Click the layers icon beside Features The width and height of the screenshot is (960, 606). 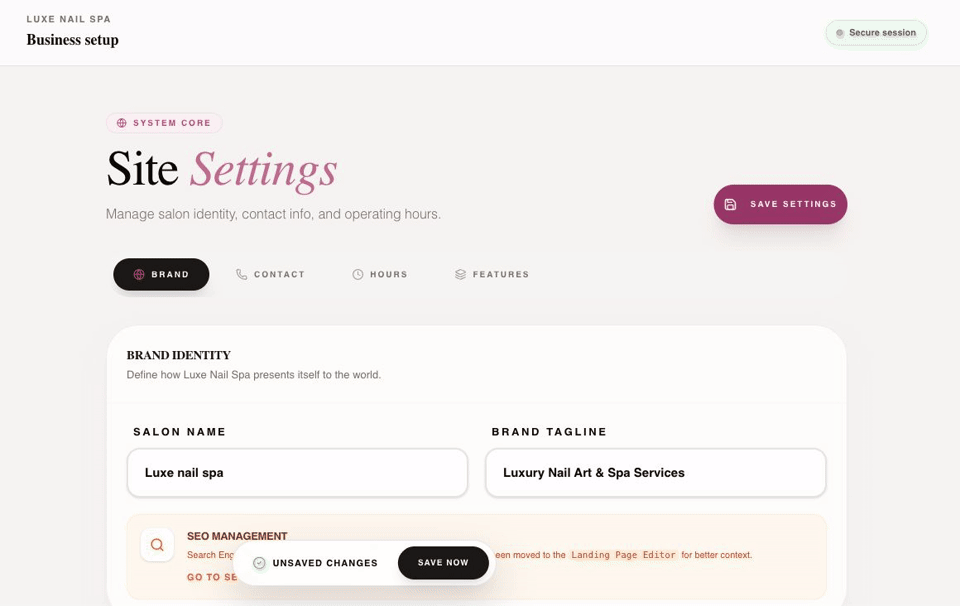pos(460,274)
